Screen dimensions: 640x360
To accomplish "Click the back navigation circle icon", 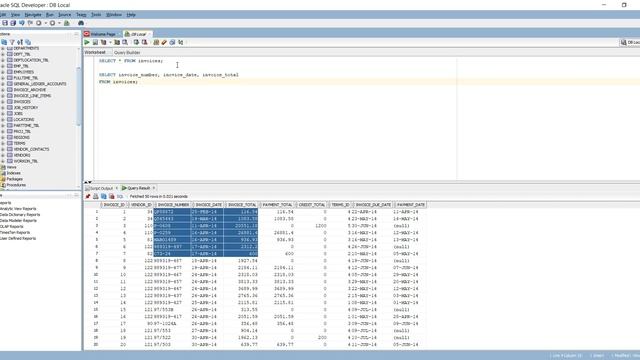I will point(39,23).
